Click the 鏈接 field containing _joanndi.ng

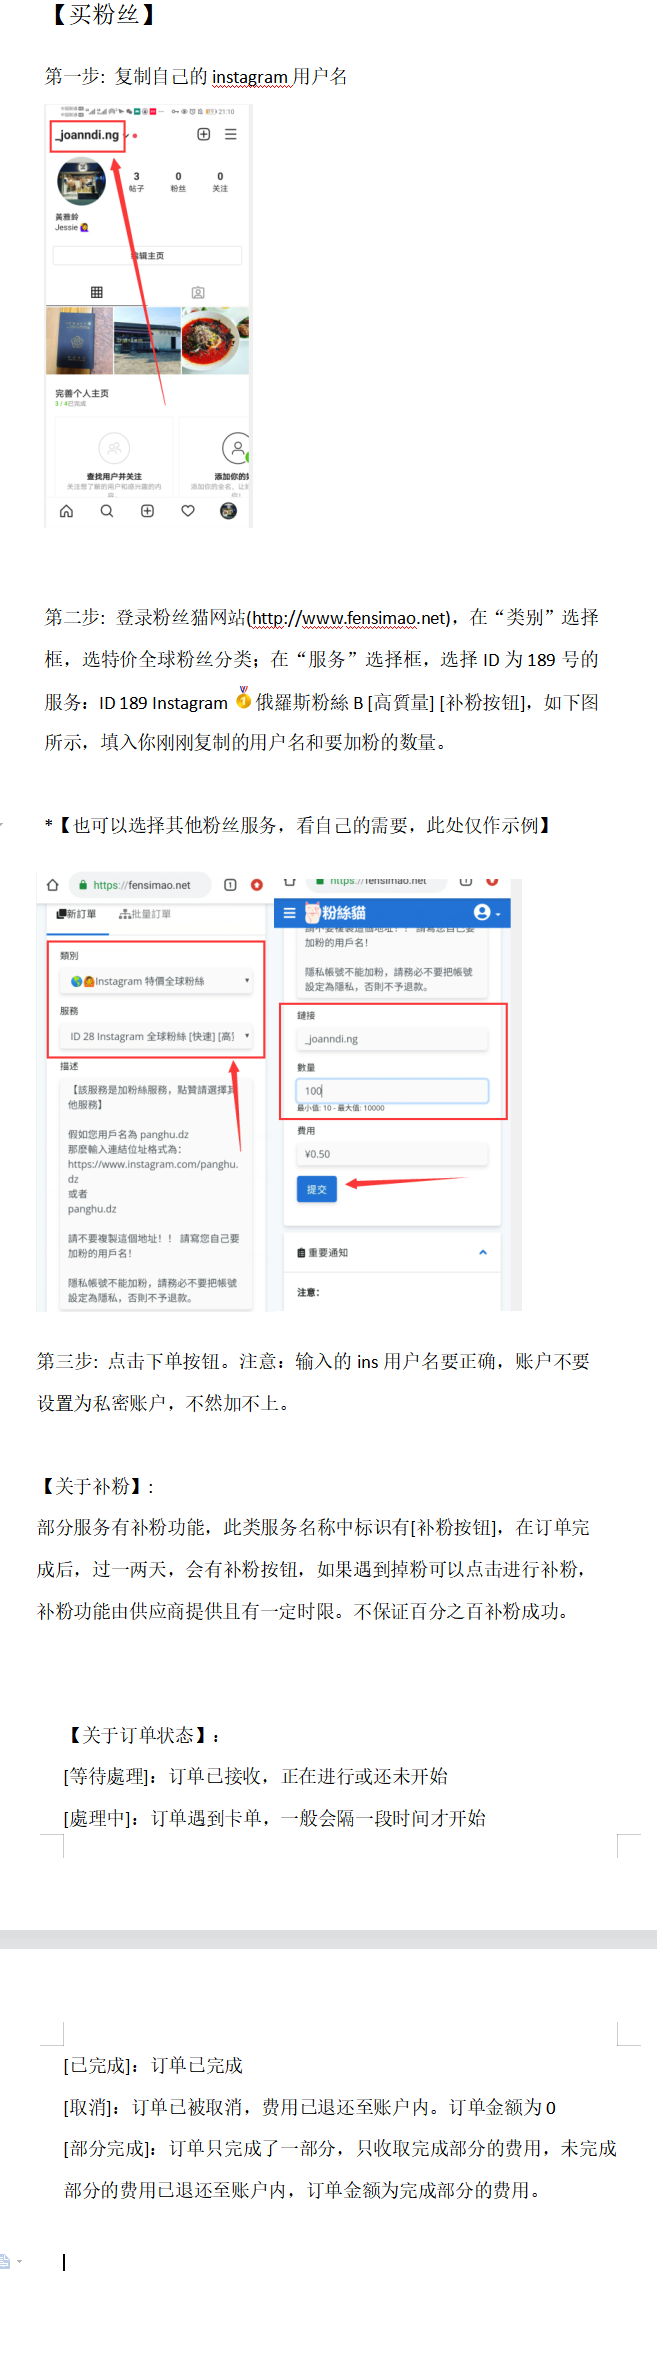392,1038
